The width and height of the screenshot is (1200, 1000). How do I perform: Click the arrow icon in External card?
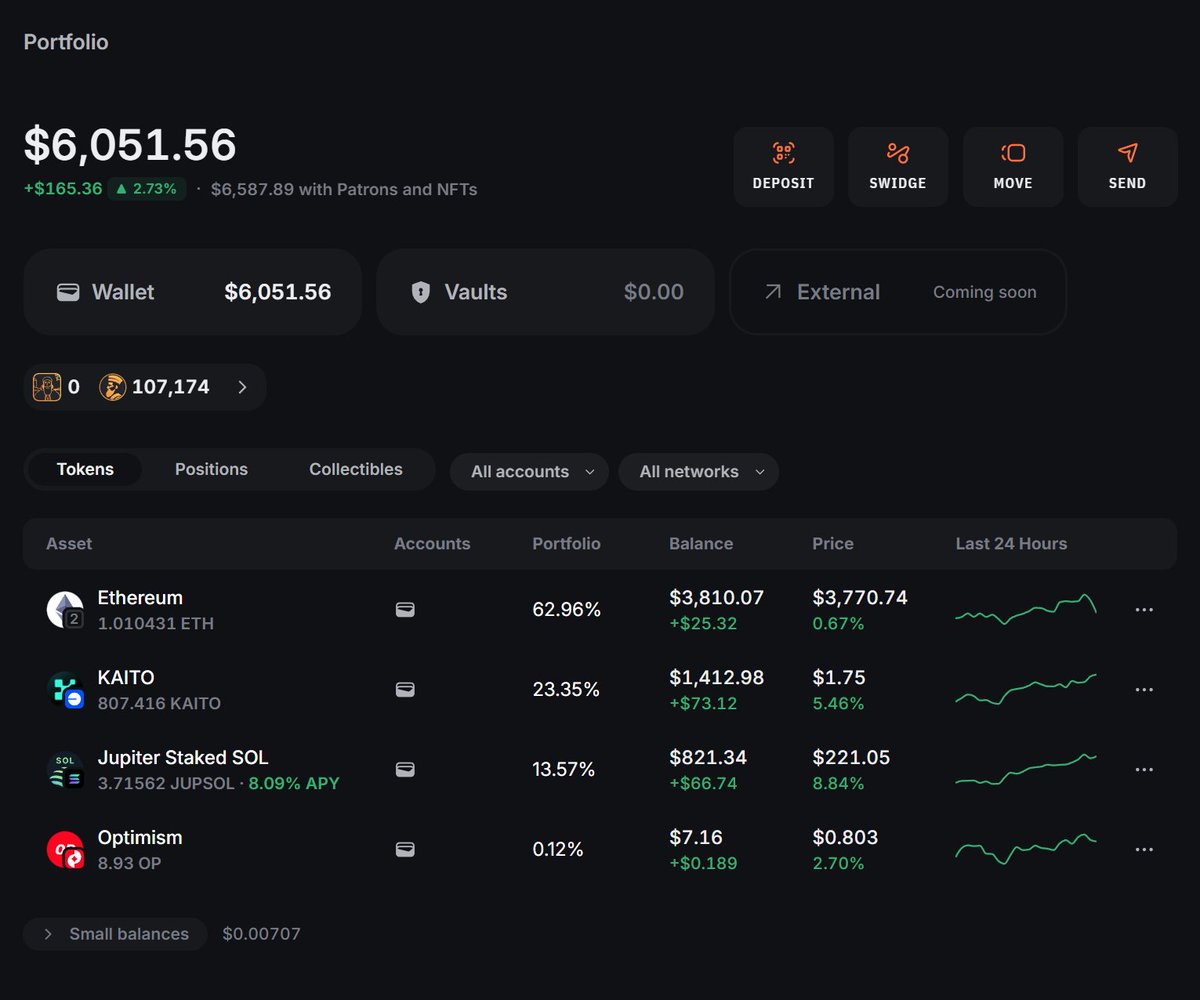coord(772,292)
